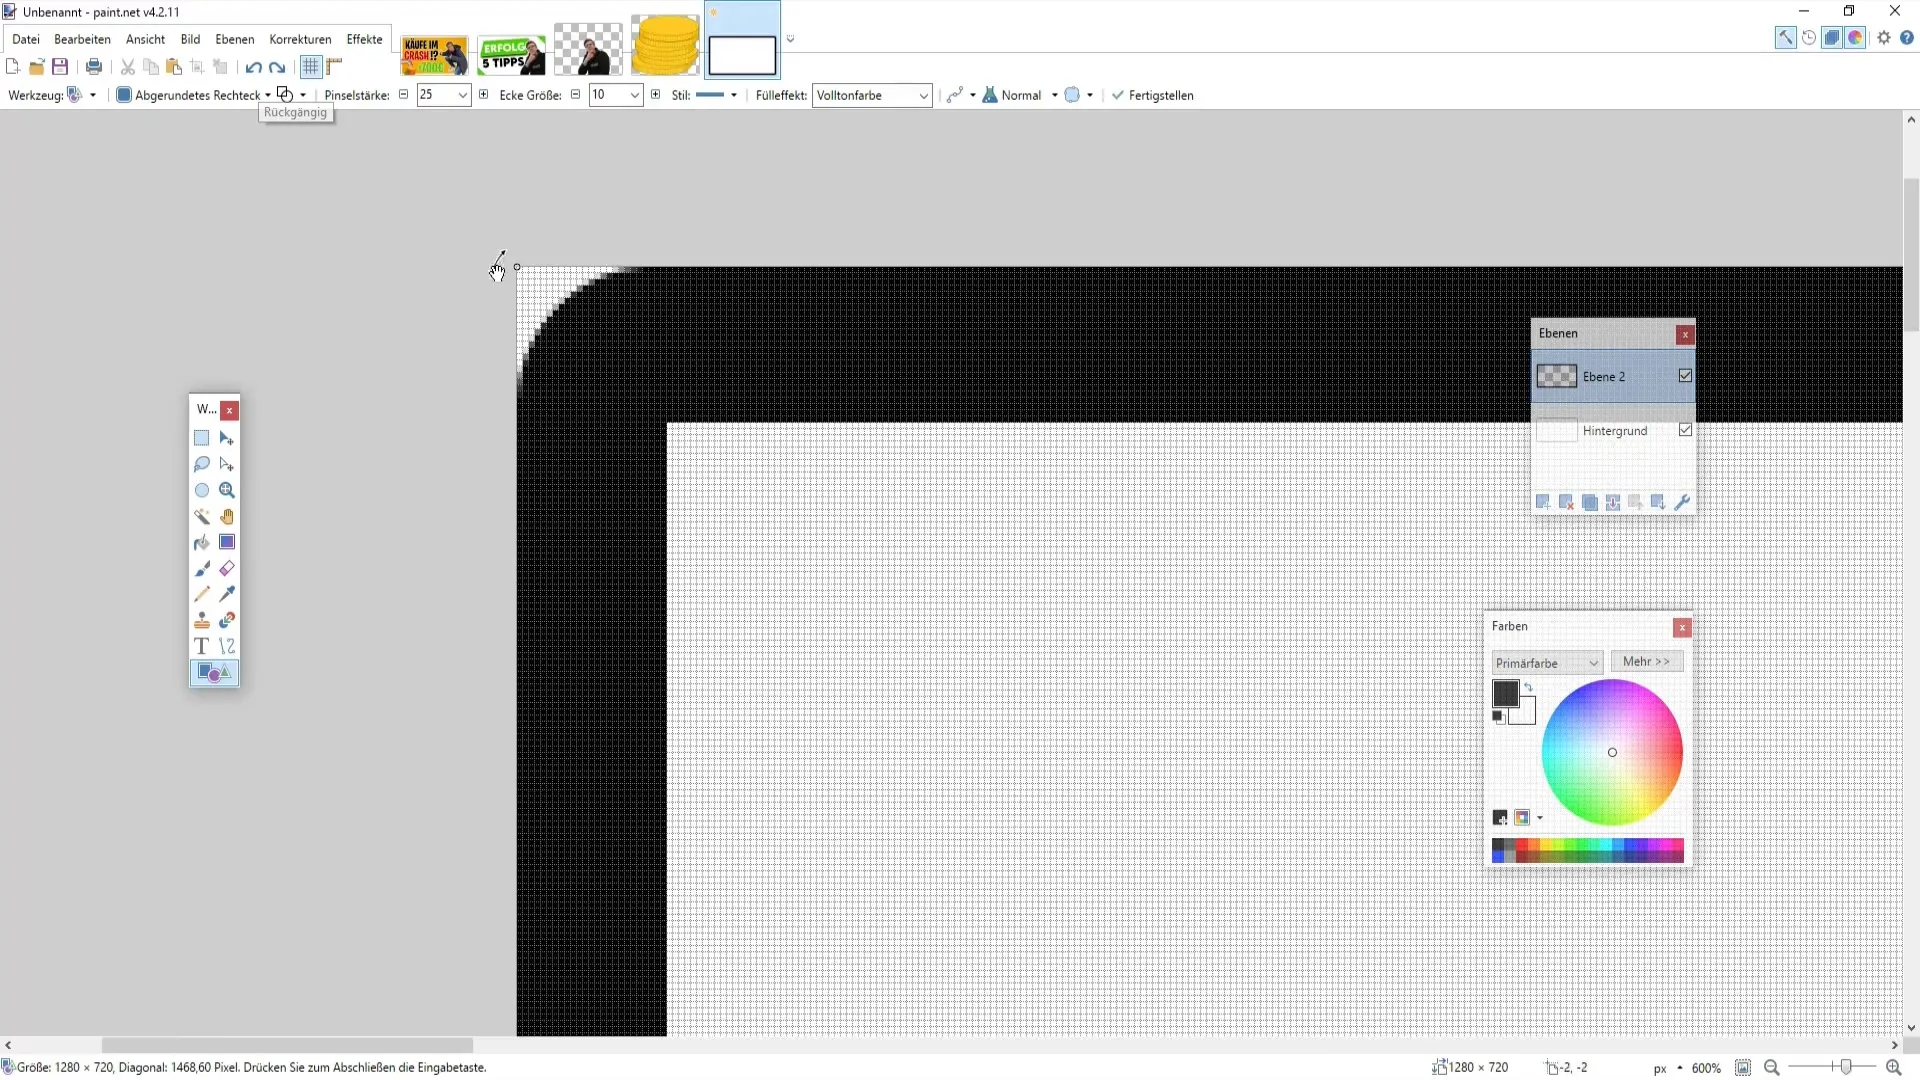This screenshot has width=1920, height=1080.
Task: Toggle the rulers button
Action: [x=334, y=67]
